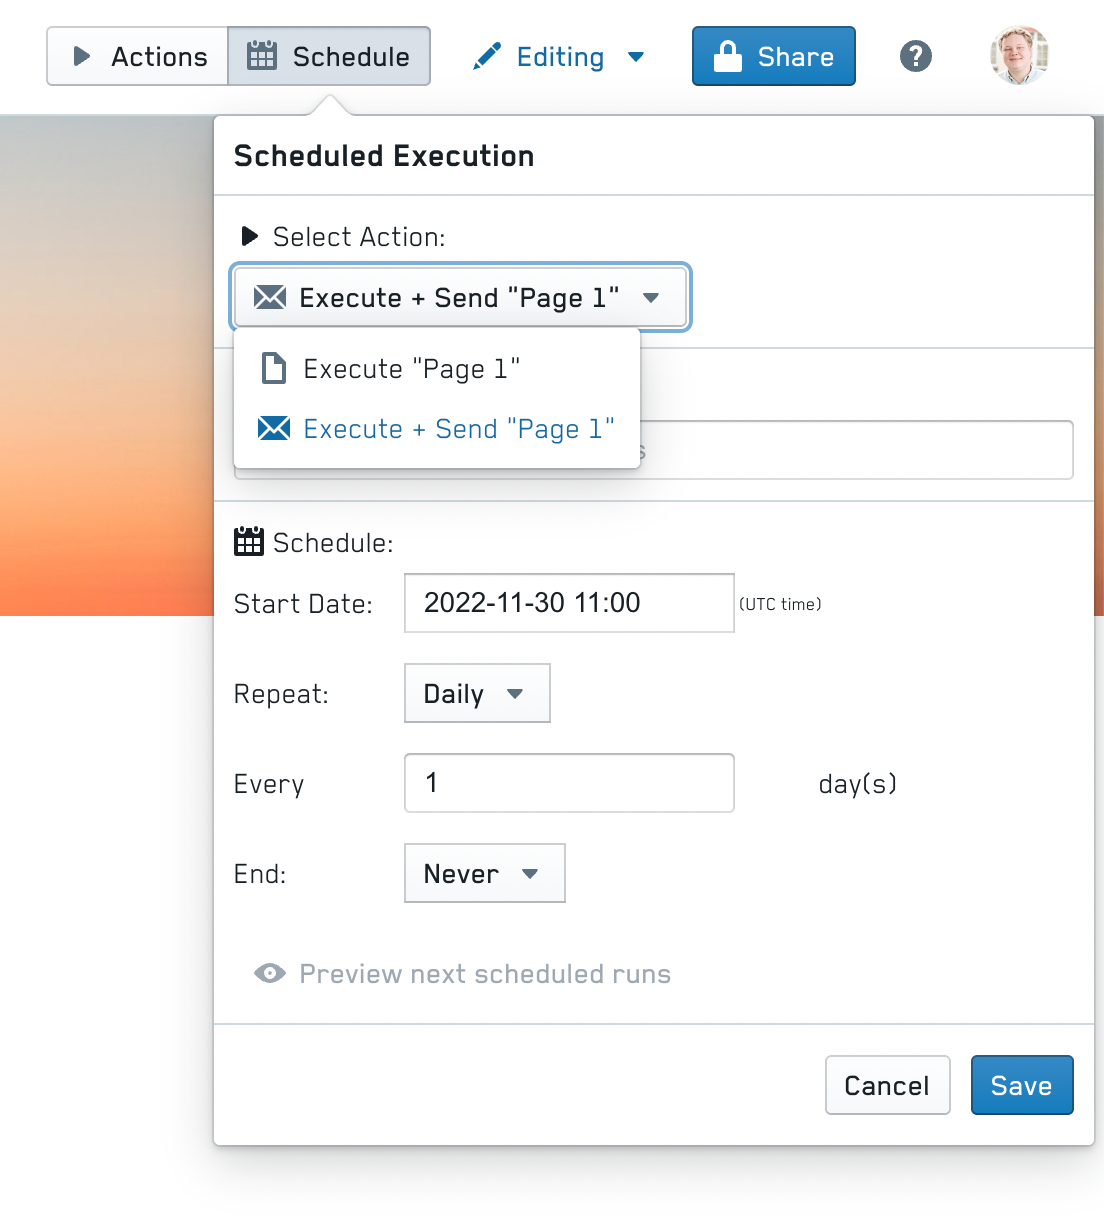This screenshot has height=1222, width=1104.
Task: Click the Actions play icon
Action: [x=82, y=57]
